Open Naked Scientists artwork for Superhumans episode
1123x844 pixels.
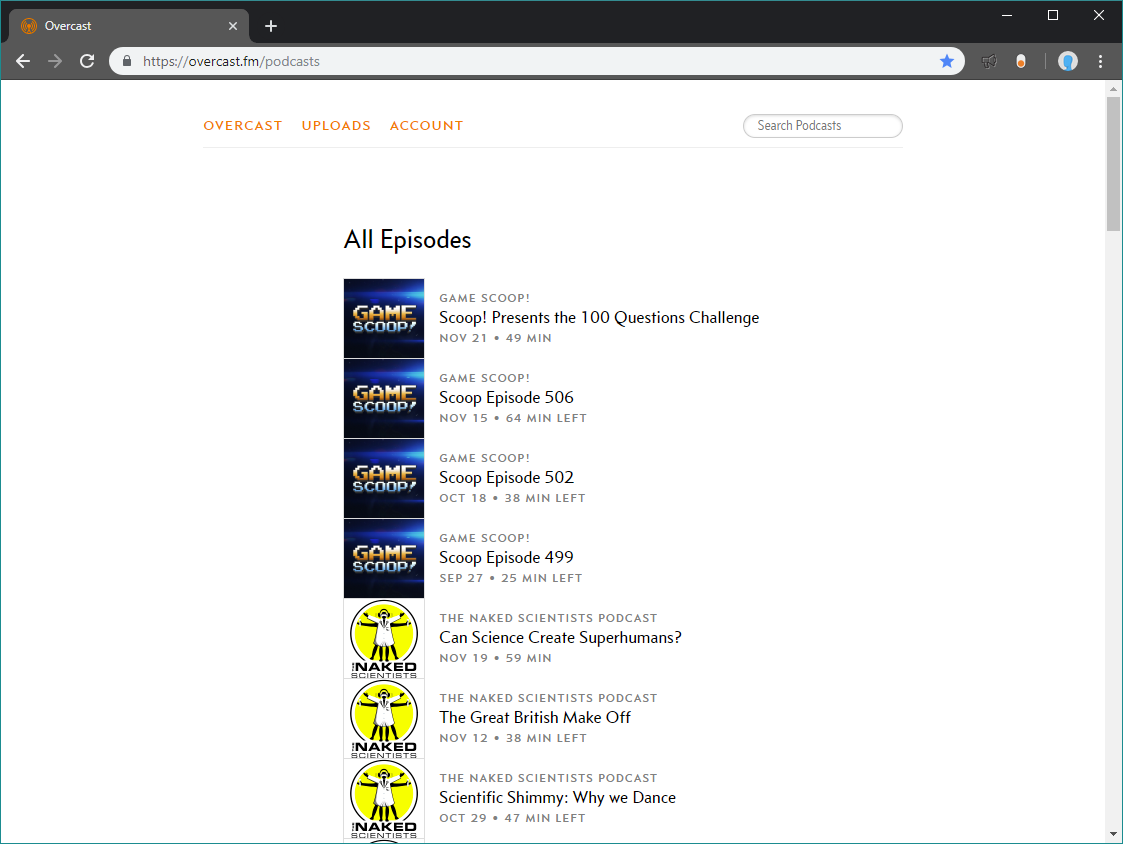(x=384, y=639)
